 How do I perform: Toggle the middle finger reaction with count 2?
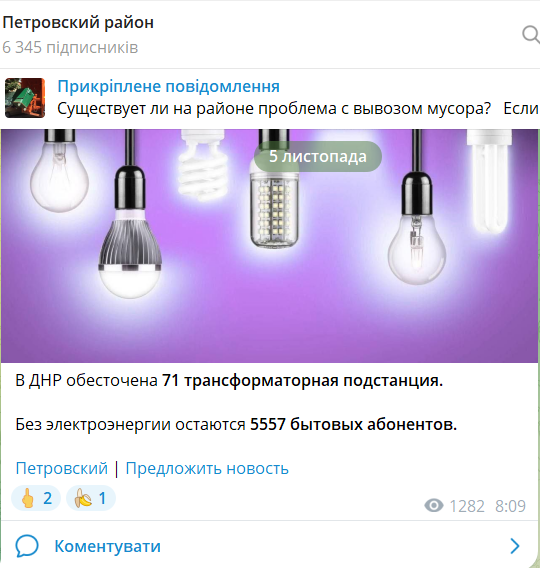(36, 498)
